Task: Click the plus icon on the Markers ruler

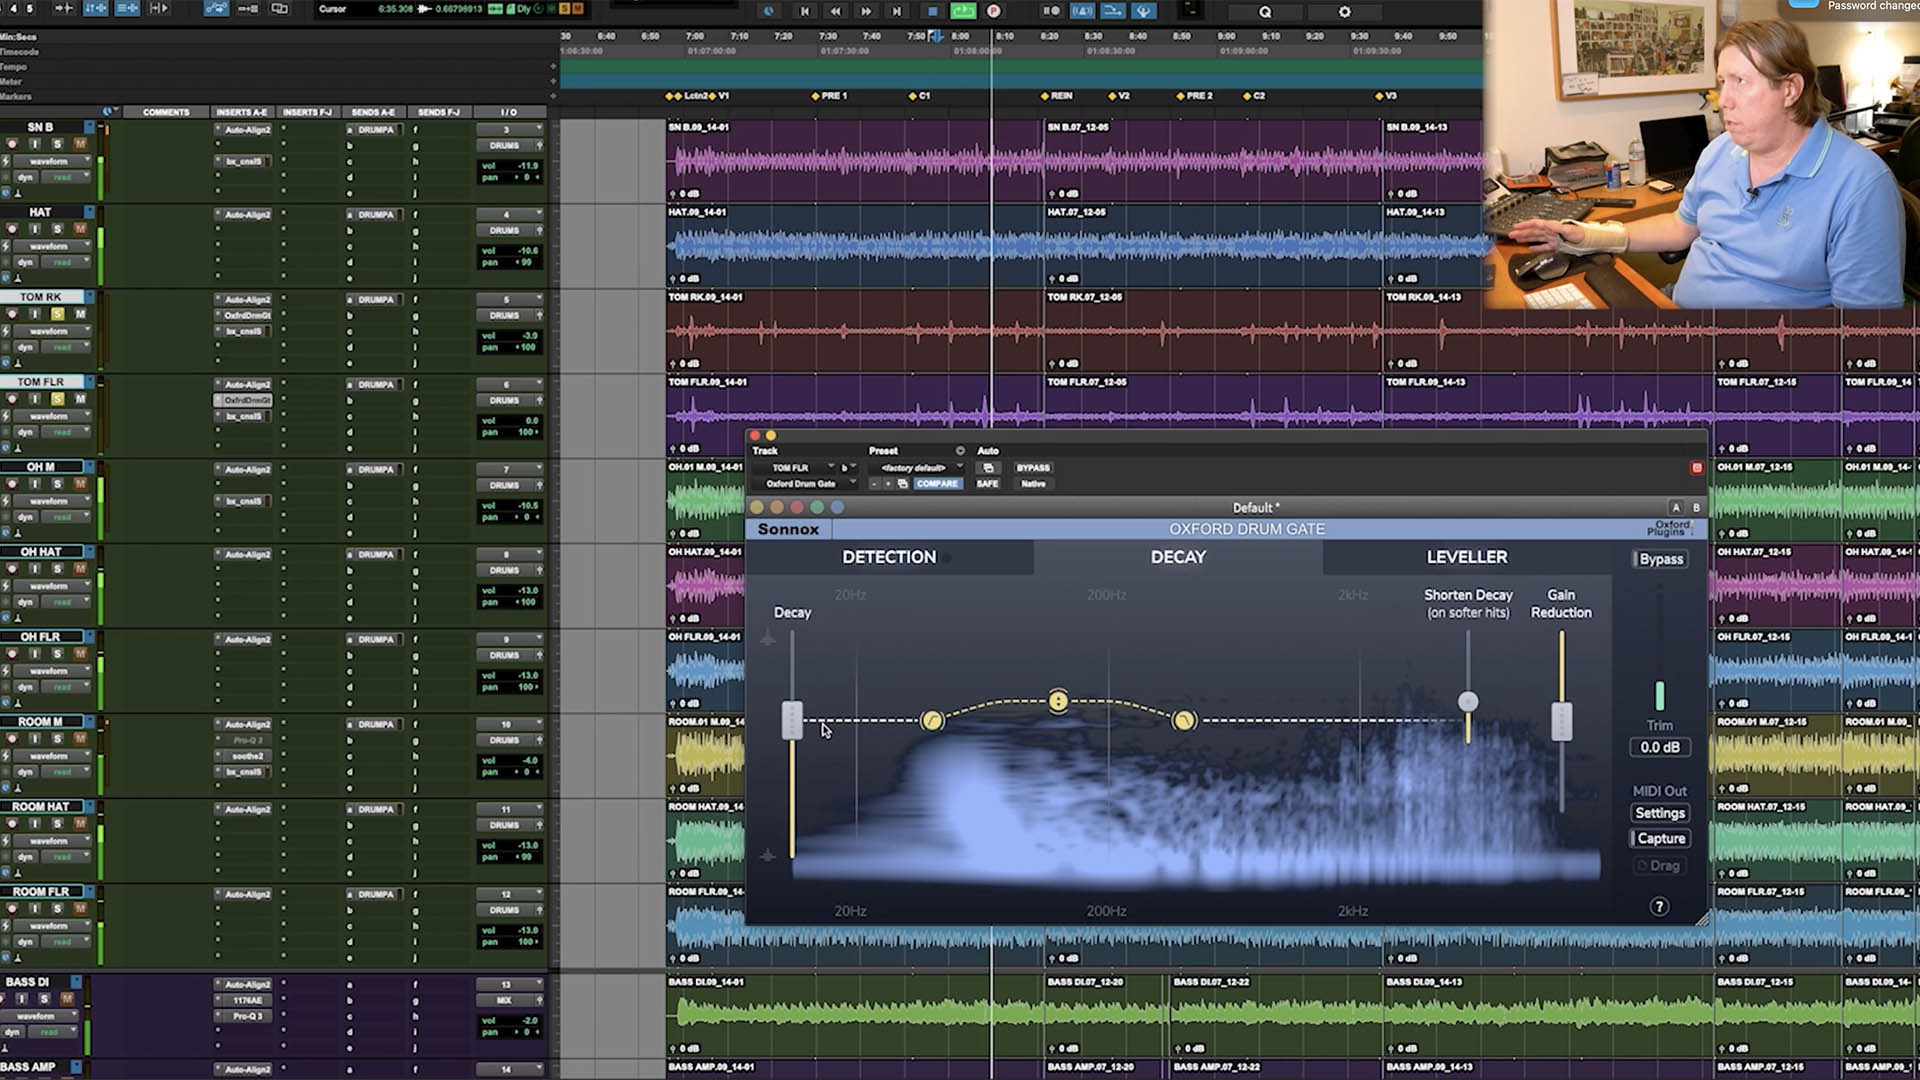Action: click(x=553, y=97)
